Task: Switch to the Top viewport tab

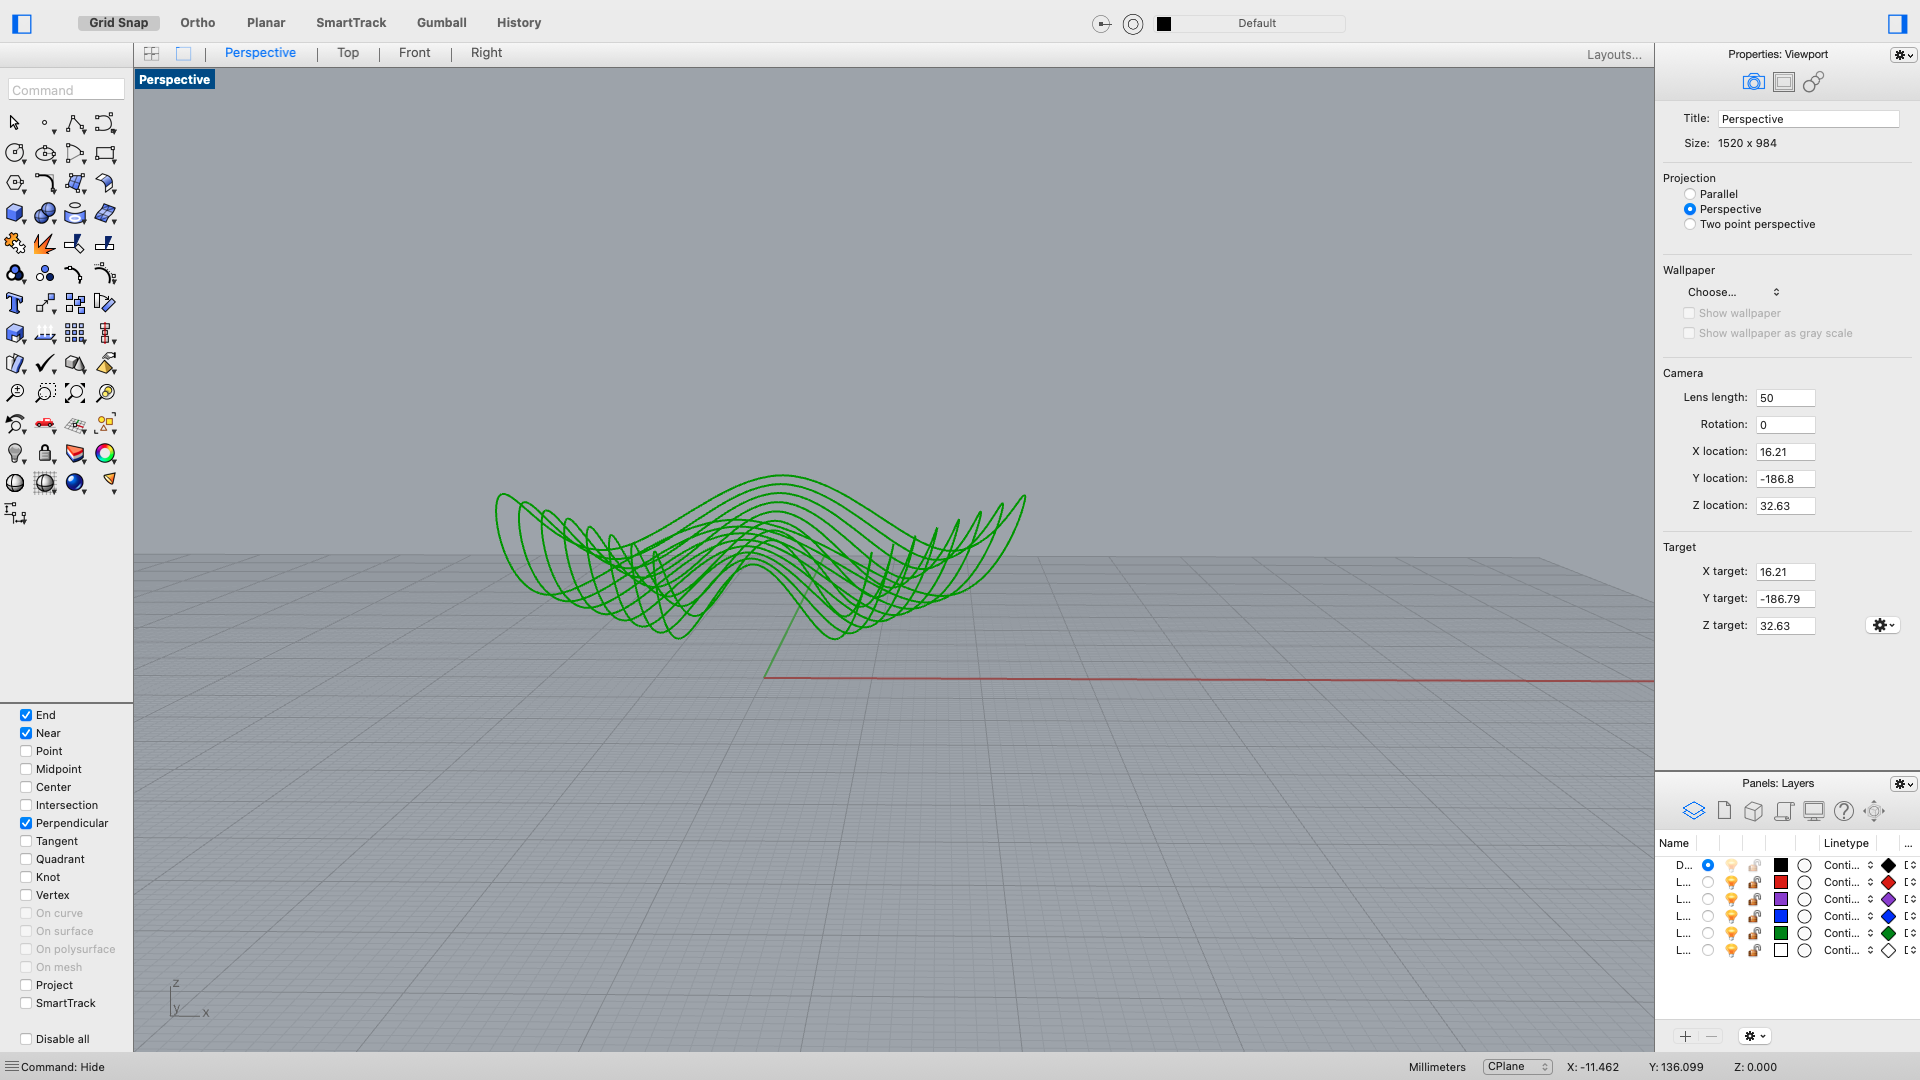Action: tap(347, 53)
